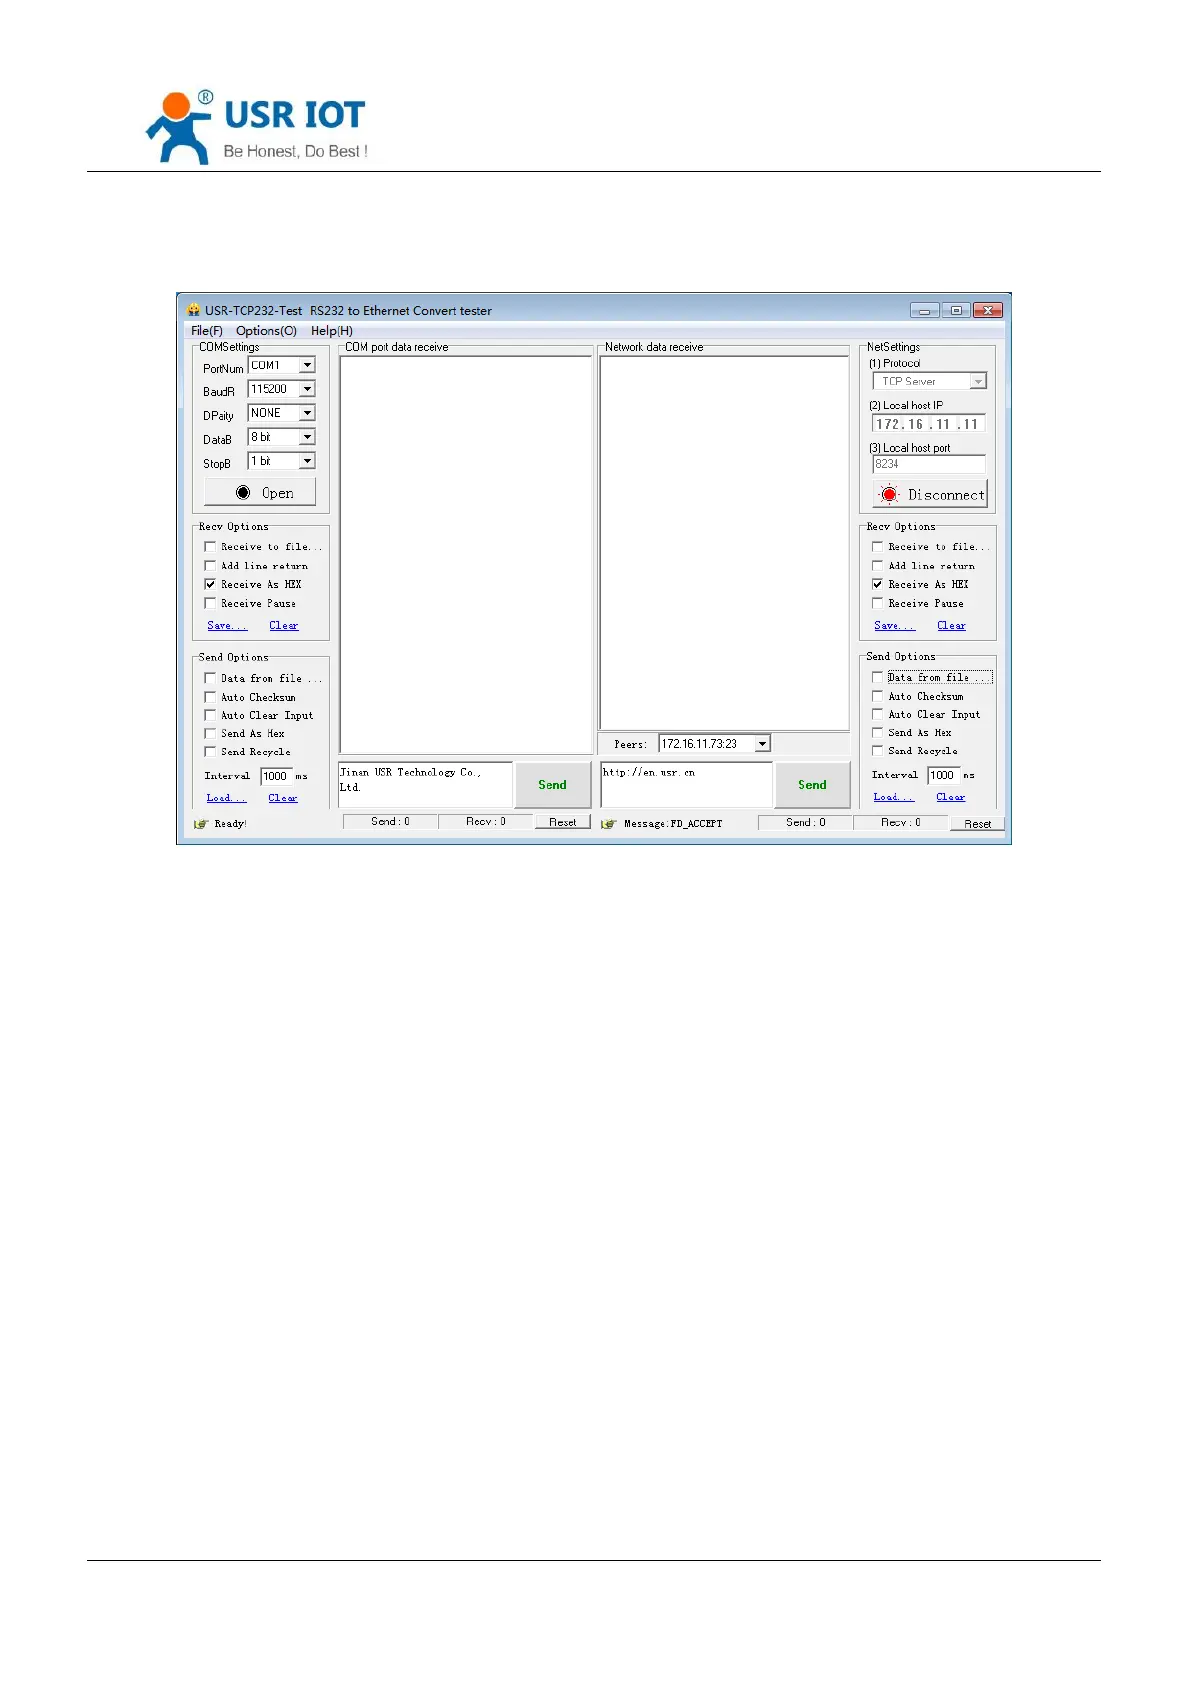Expand the BaudR 115200 dropdown
1191x1684 pixels.
(308, 390)
